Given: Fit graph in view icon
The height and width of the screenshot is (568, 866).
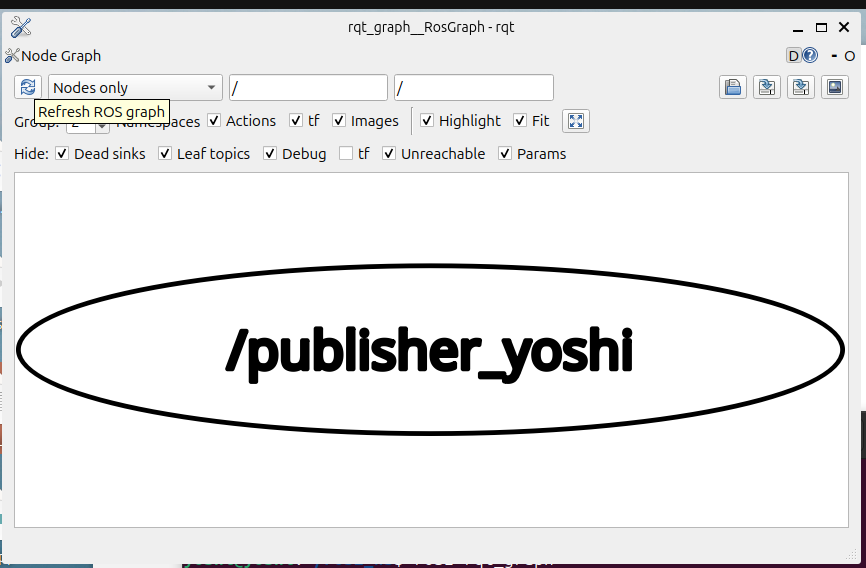Looking at the screenshot, I should pyautogui.click(x=576, y=121).
